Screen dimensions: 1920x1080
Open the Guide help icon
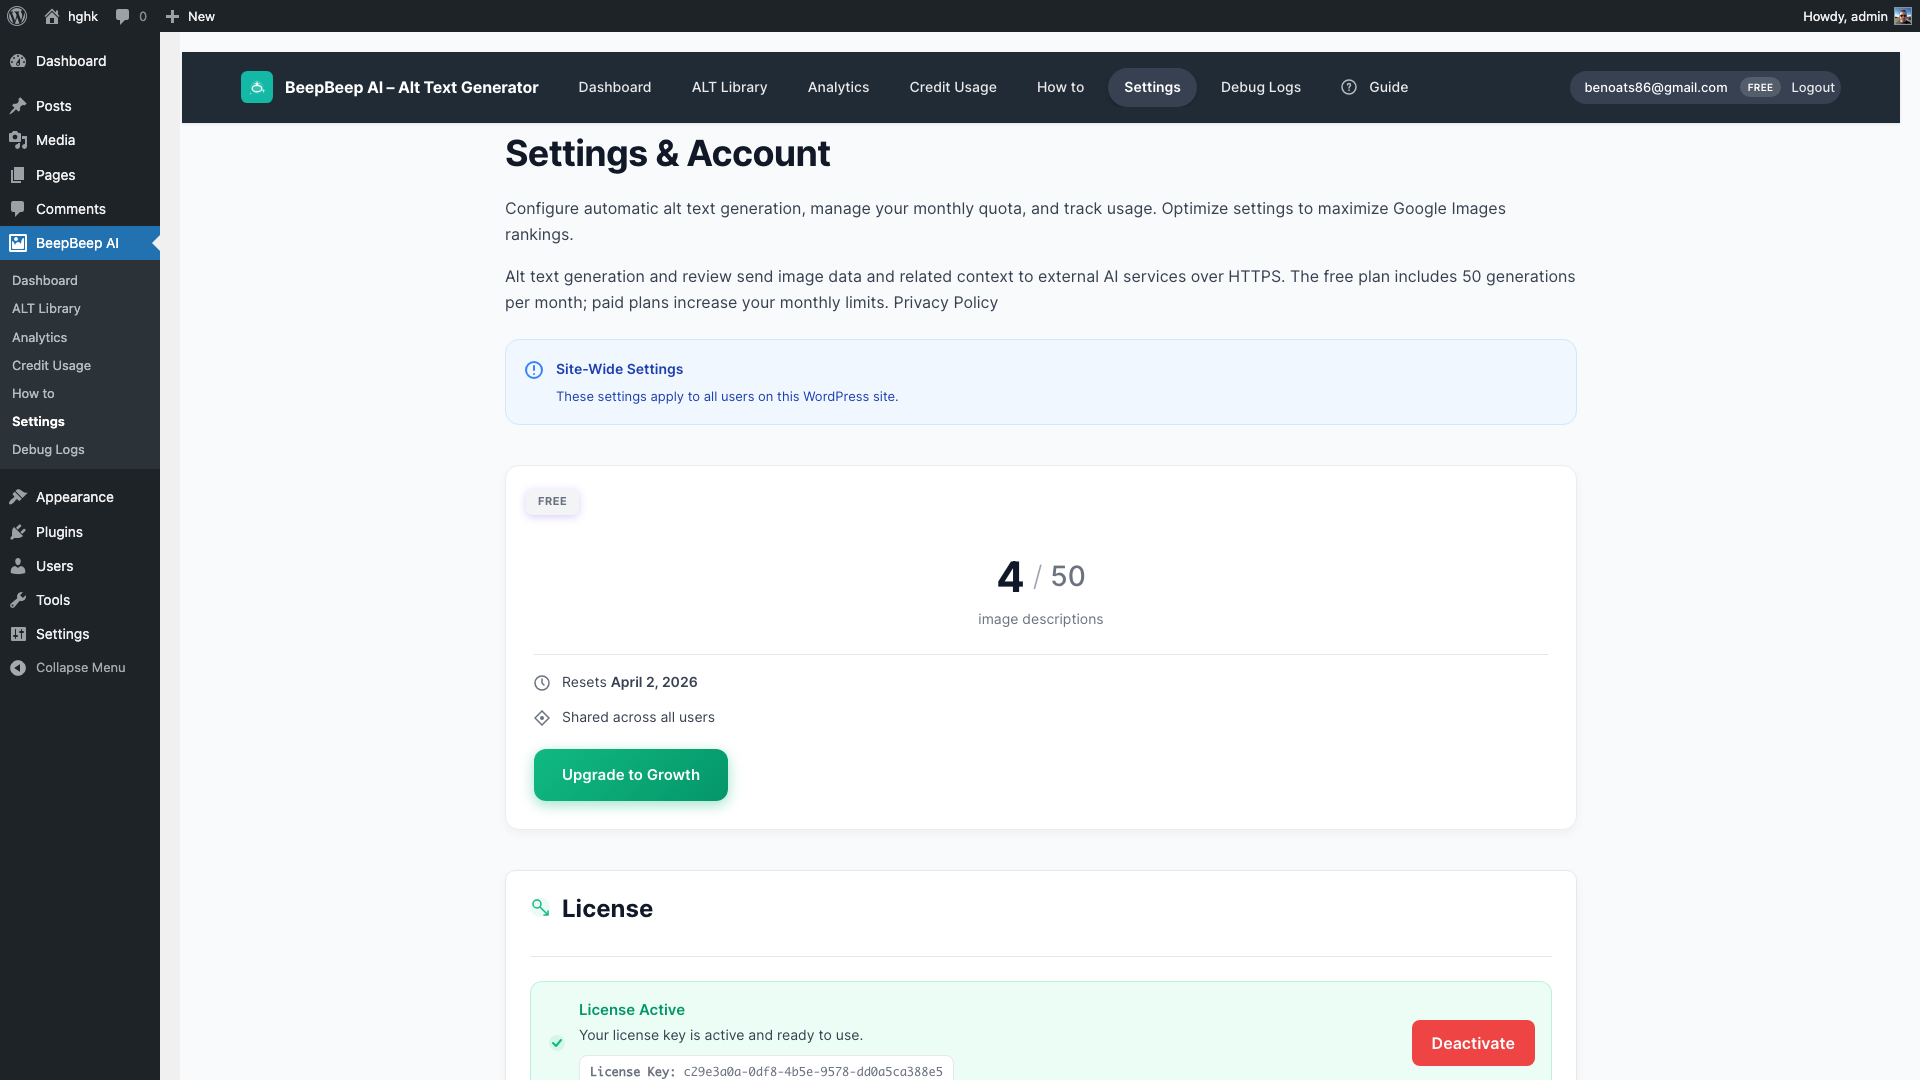tap(1349, 87)
